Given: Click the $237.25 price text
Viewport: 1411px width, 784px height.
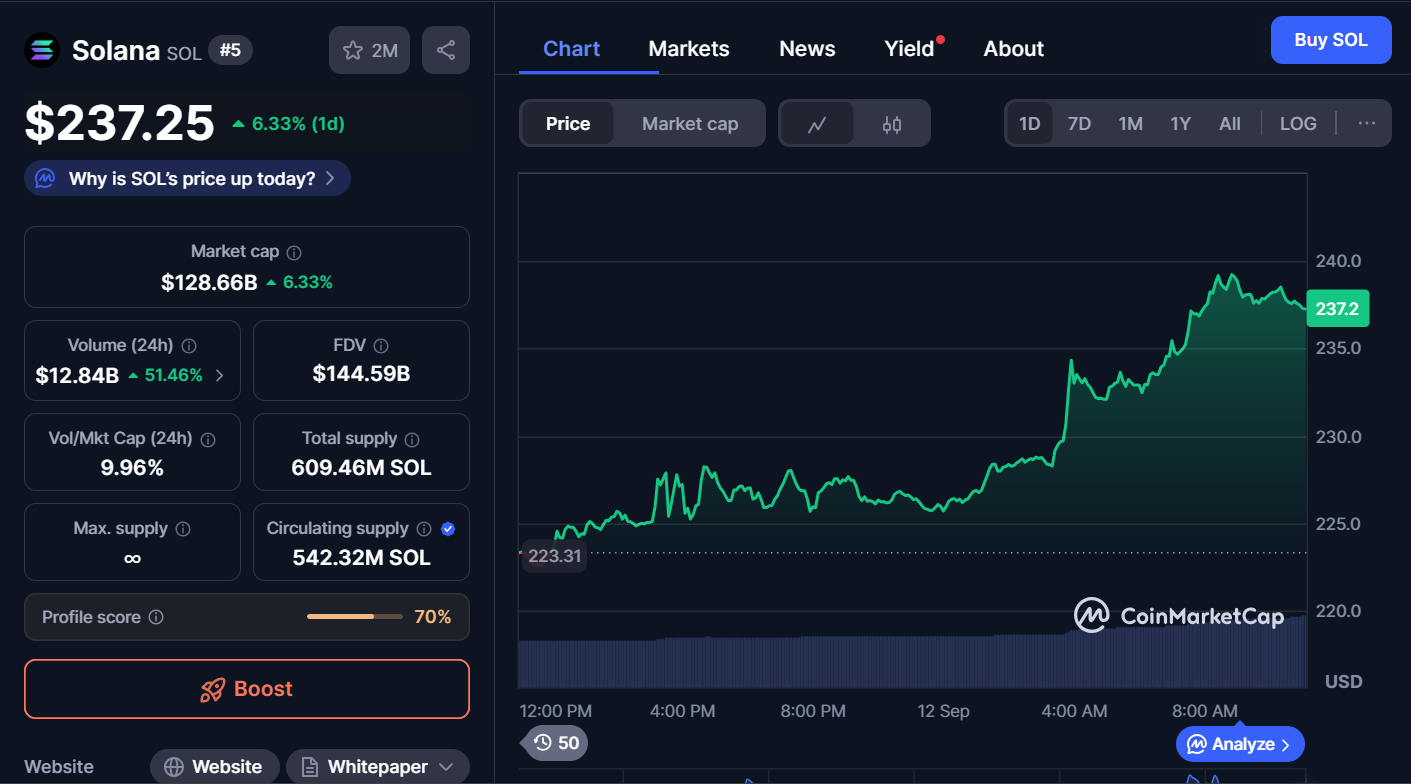Looking at the screenshot, I should click(119, 124).
